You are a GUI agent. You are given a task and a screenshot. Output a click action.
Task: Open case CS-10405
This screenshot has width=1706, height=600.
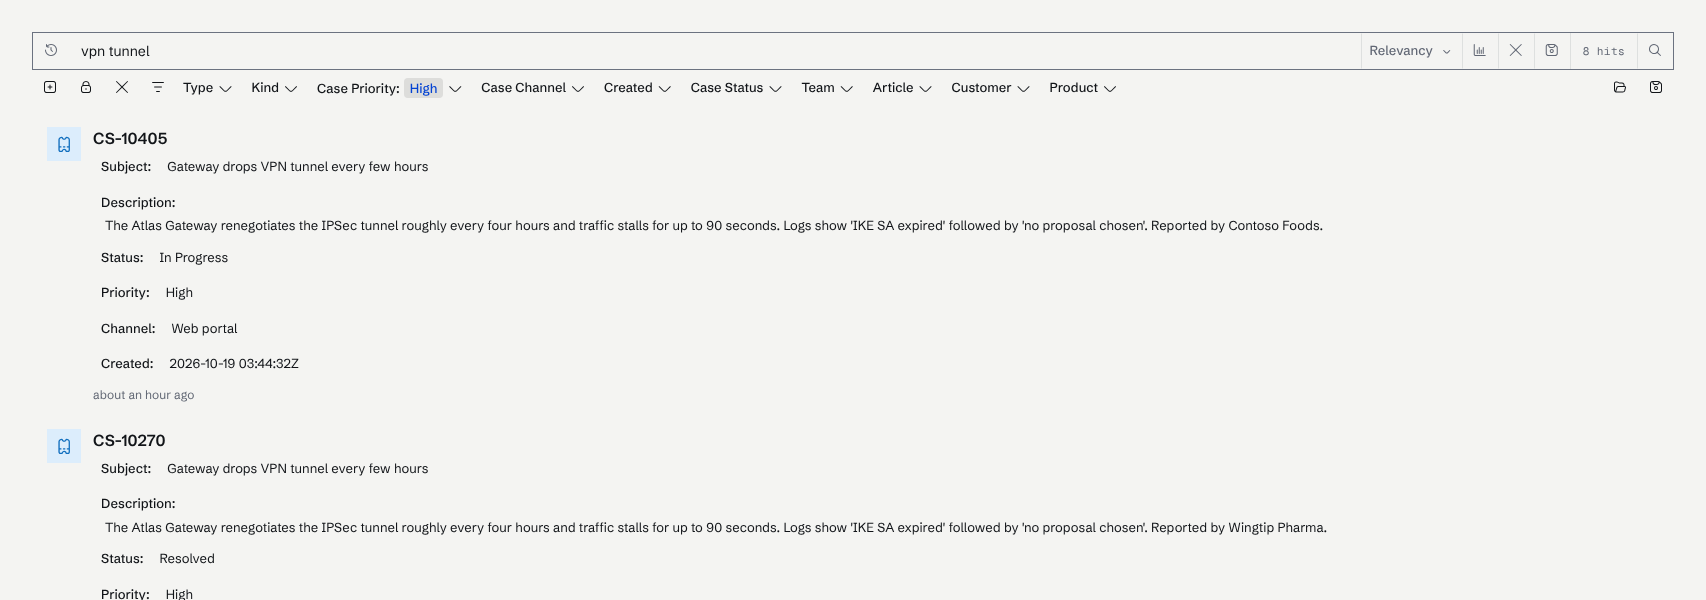(x=130, y=139)
